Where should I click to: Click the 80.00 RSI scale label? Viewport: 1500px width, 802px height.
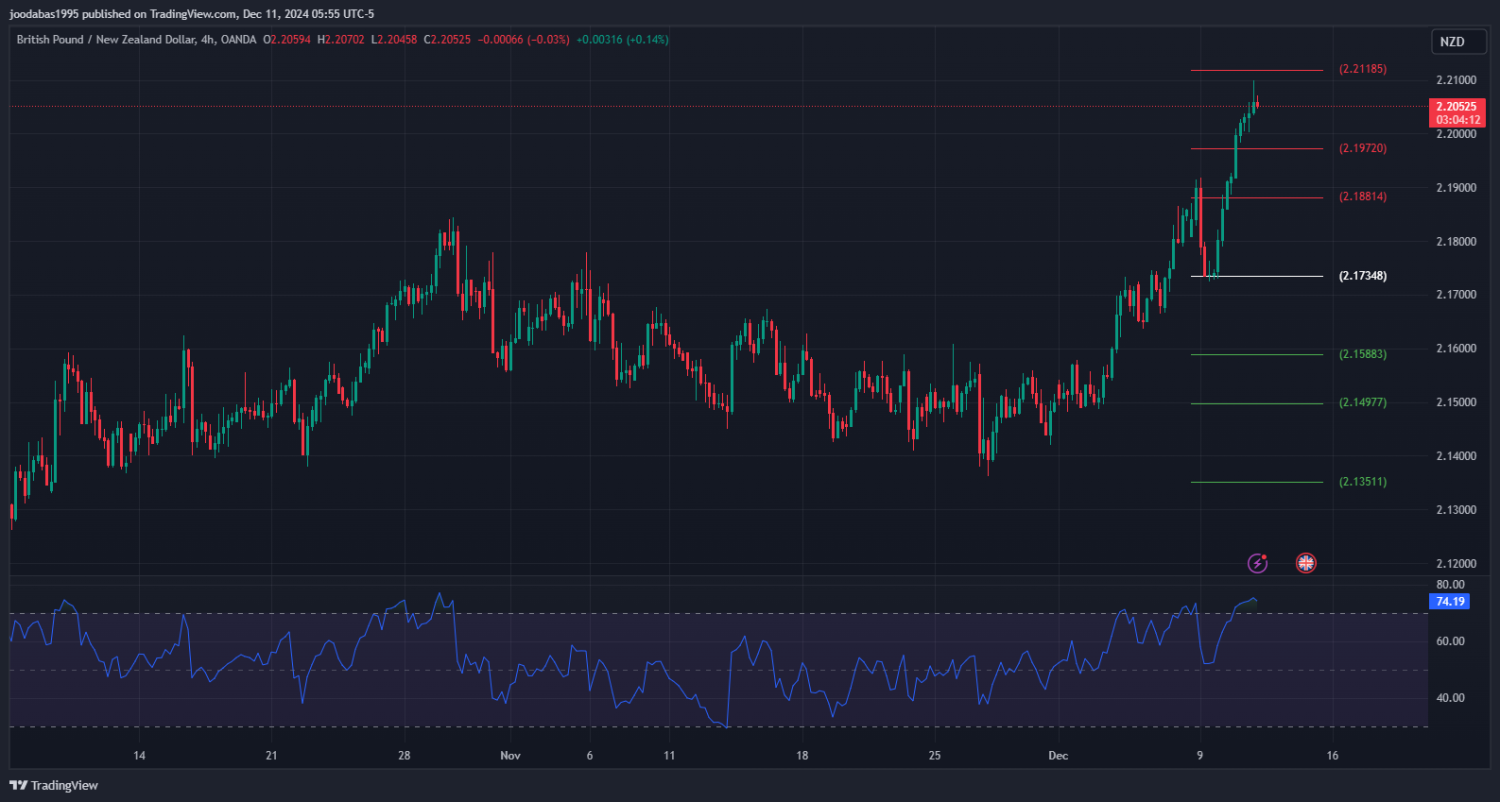pos(1449,584)
